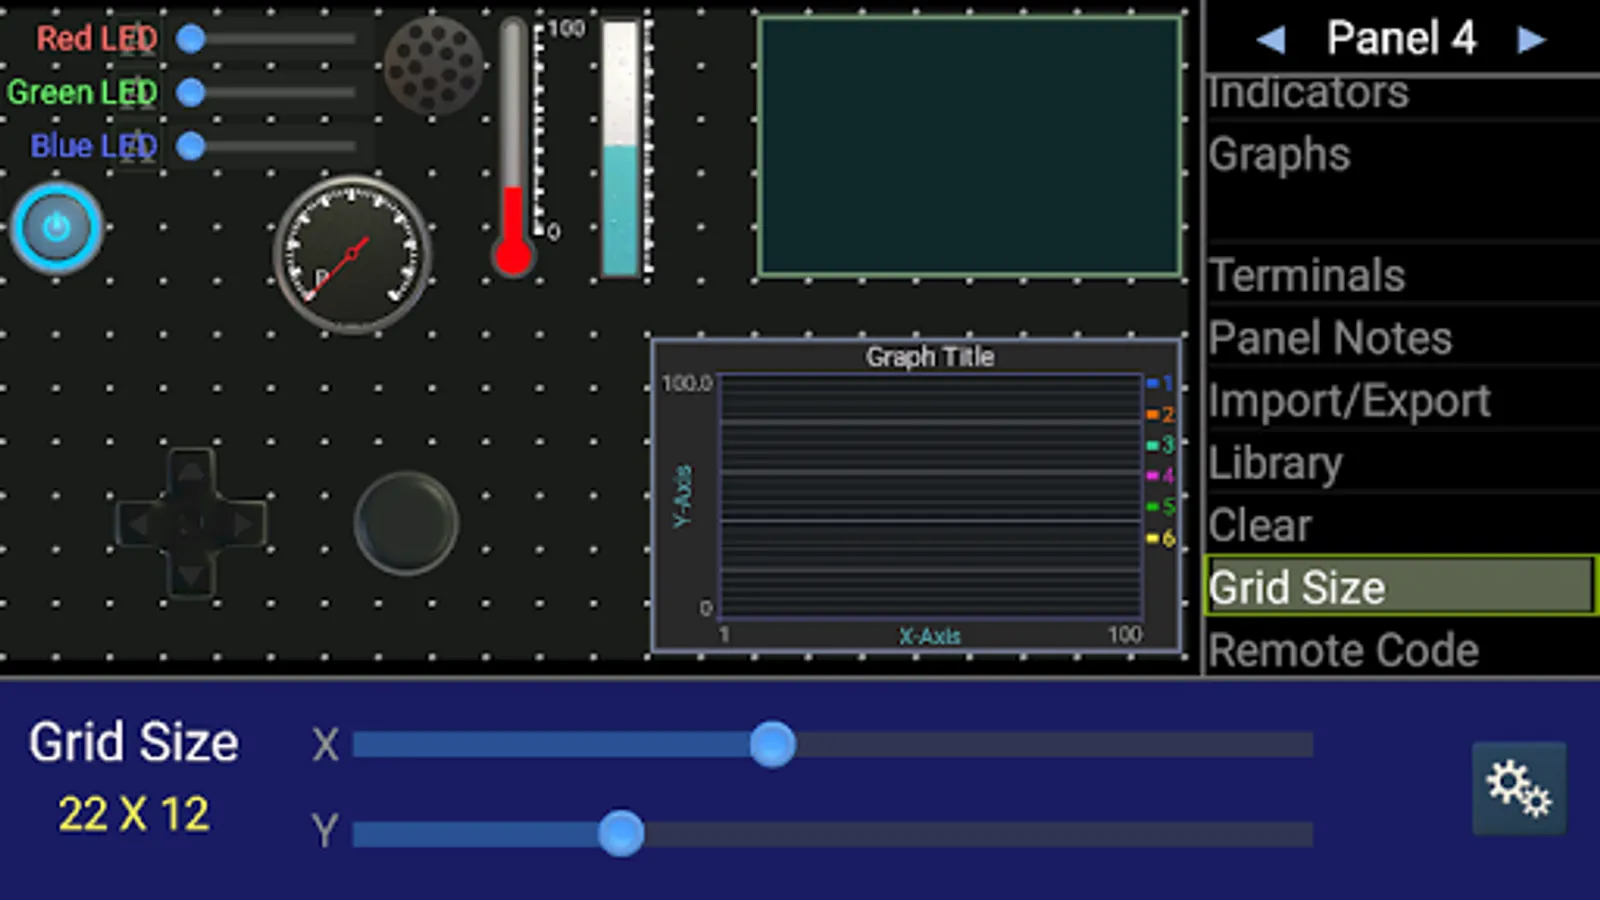Open the Import/Export menu item
Viewport: 1600px width, 900px height.
[1401, 400]
